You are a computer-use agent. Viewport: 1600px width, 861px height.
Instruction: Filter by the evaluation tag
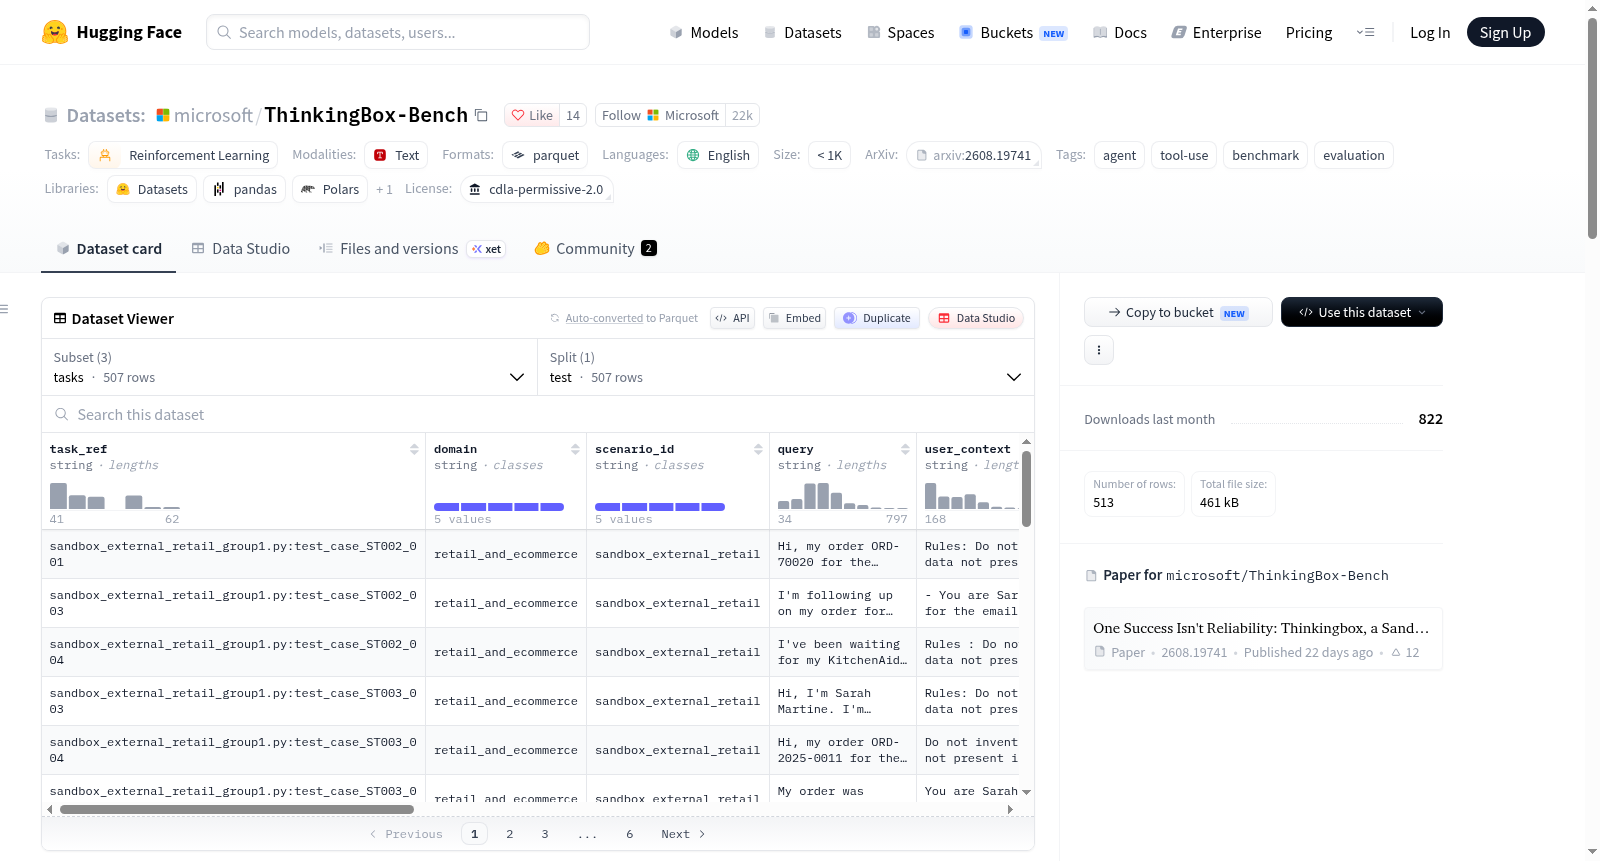pyautogui.click(x=1353, y=155)
